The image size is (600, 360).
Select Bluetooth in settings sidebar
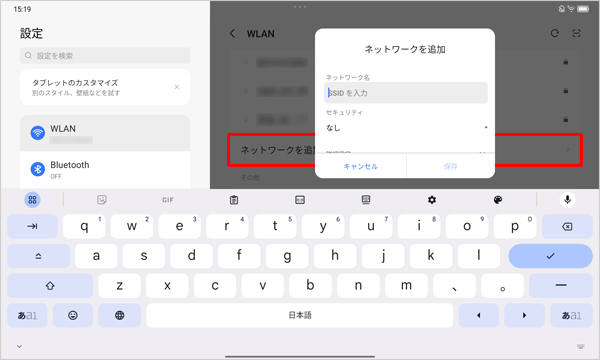pyautogui.click(x=105, y=169)
